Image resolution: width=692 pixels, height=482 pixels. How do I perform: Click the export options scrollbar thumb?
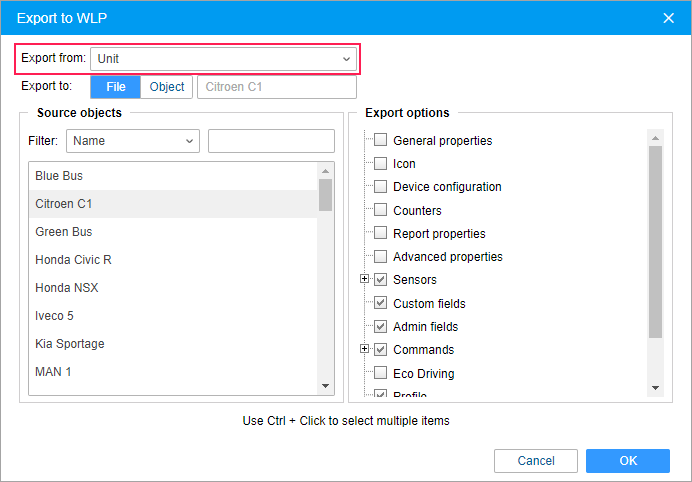click(x=655, y=242)
